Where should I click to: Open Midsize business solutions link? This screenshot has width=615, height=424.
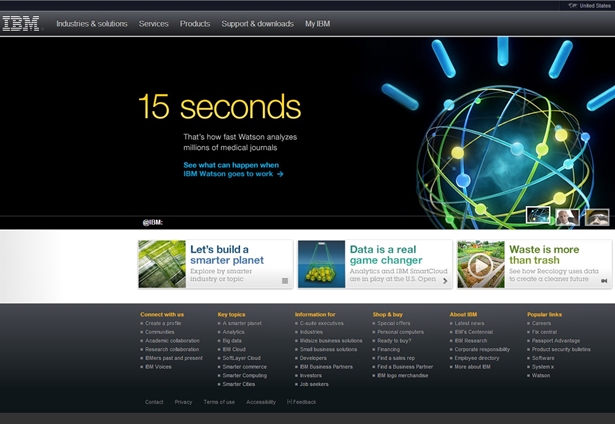(331, 340)
